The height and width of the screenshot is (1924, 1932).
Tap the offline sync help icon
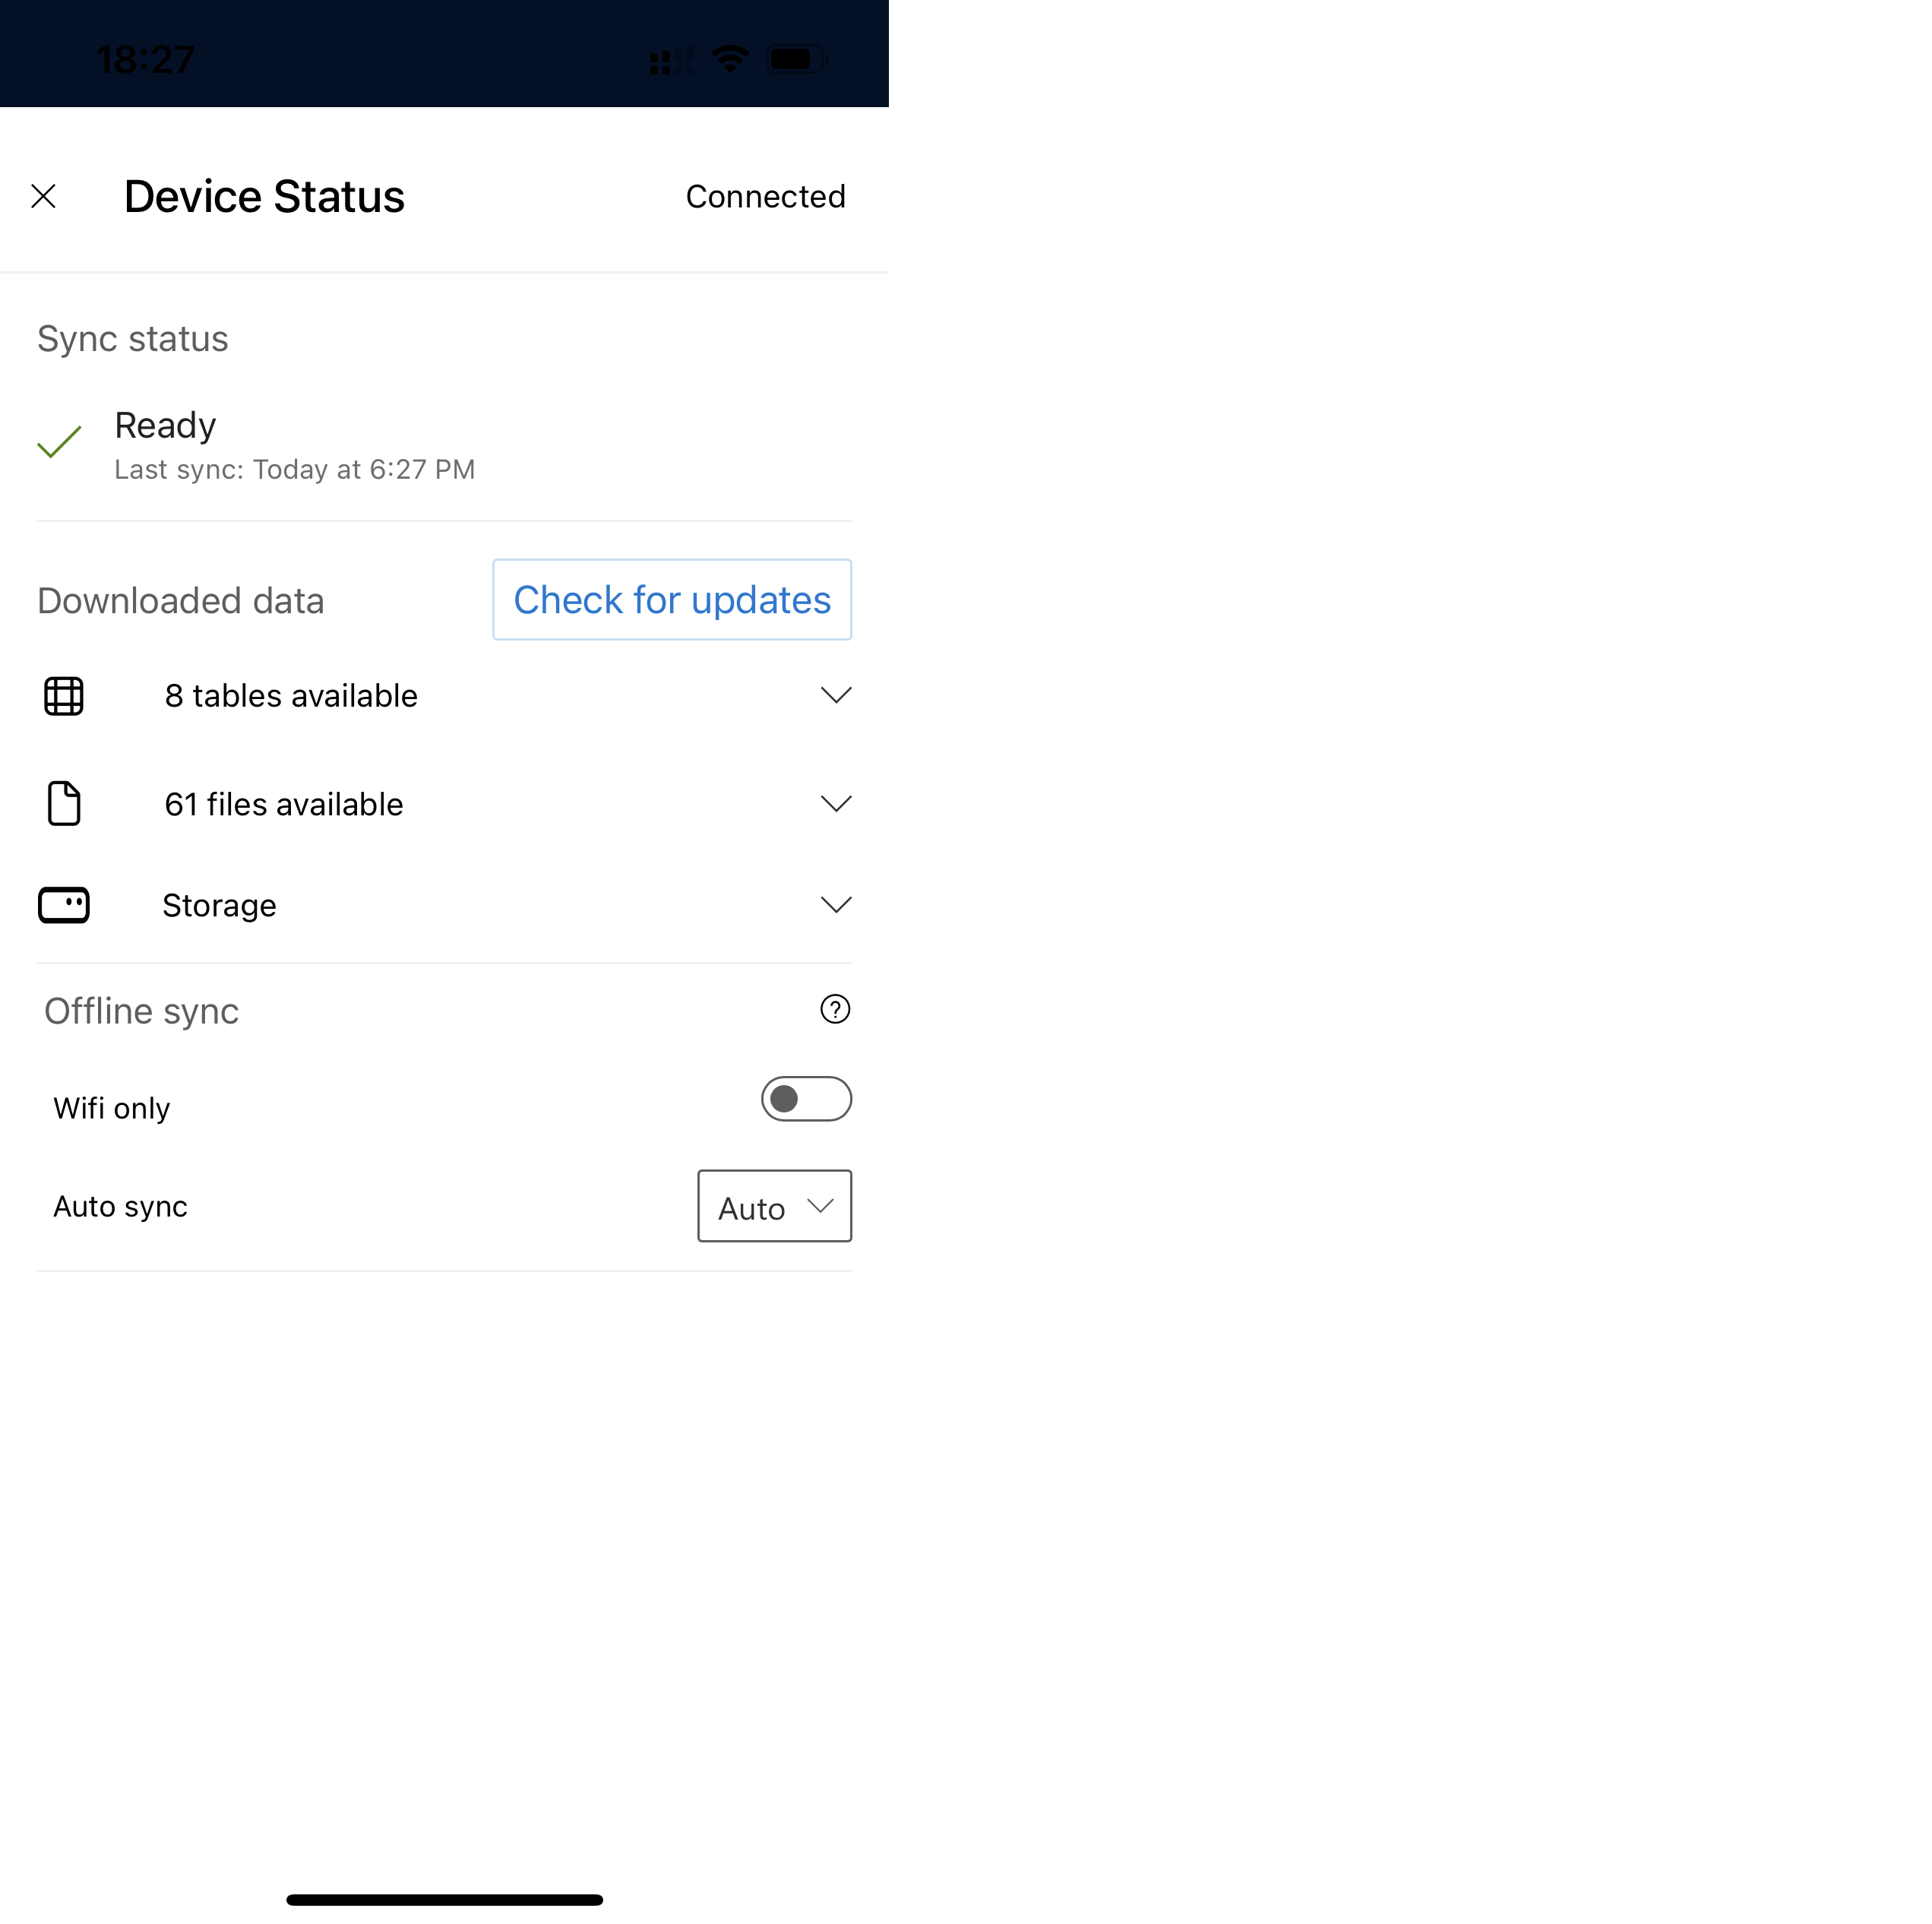click(x=835, y=1011)
